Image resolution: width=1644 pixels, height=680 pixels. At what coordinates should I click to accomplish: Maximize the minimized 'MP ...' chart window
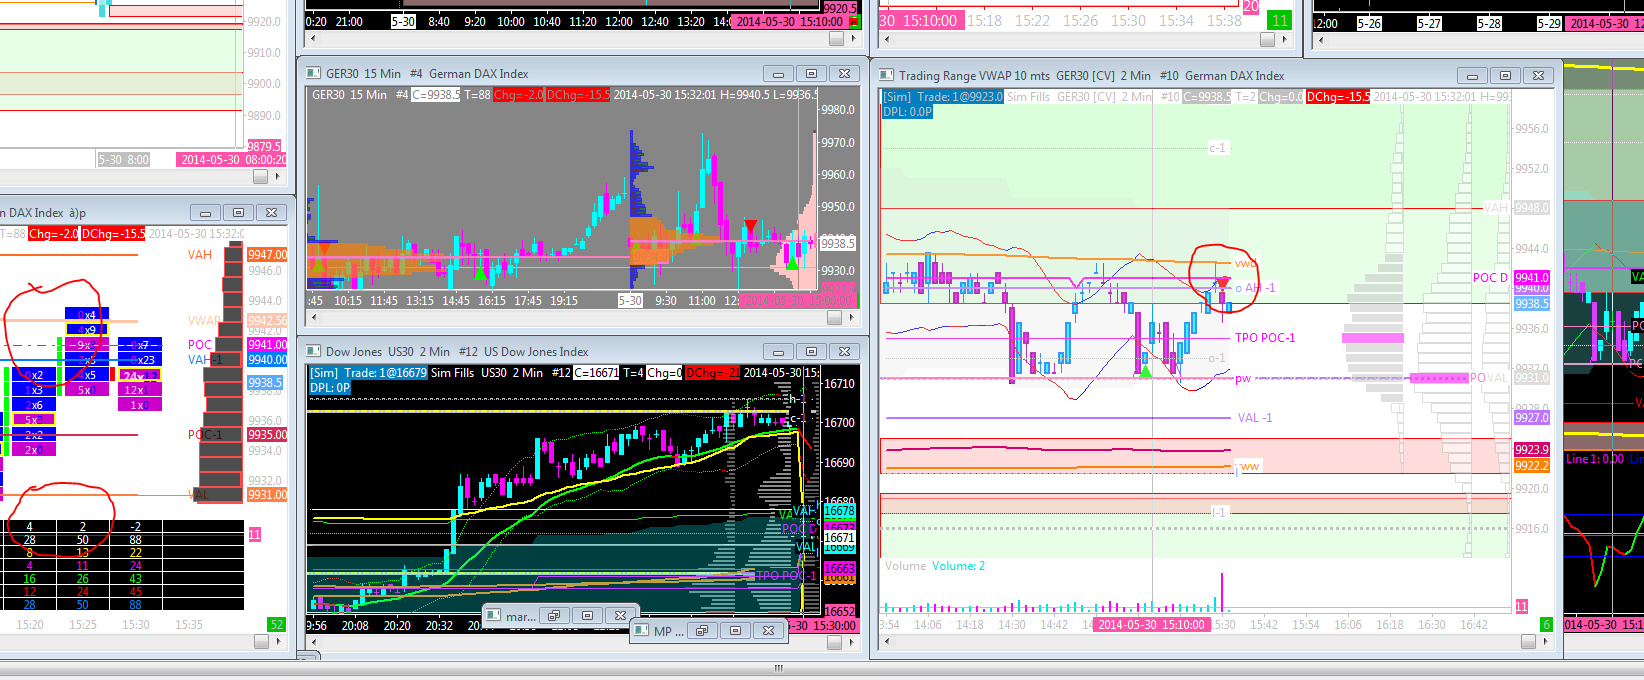click(x=735, y=631)
